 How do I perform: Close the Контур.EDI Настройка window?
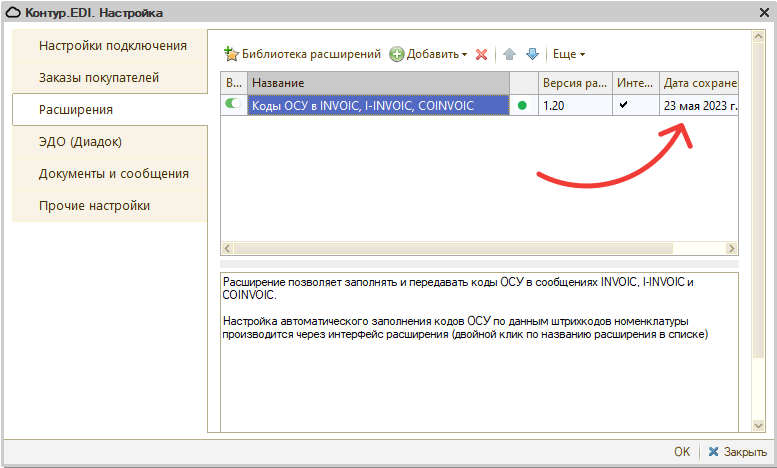764,12
